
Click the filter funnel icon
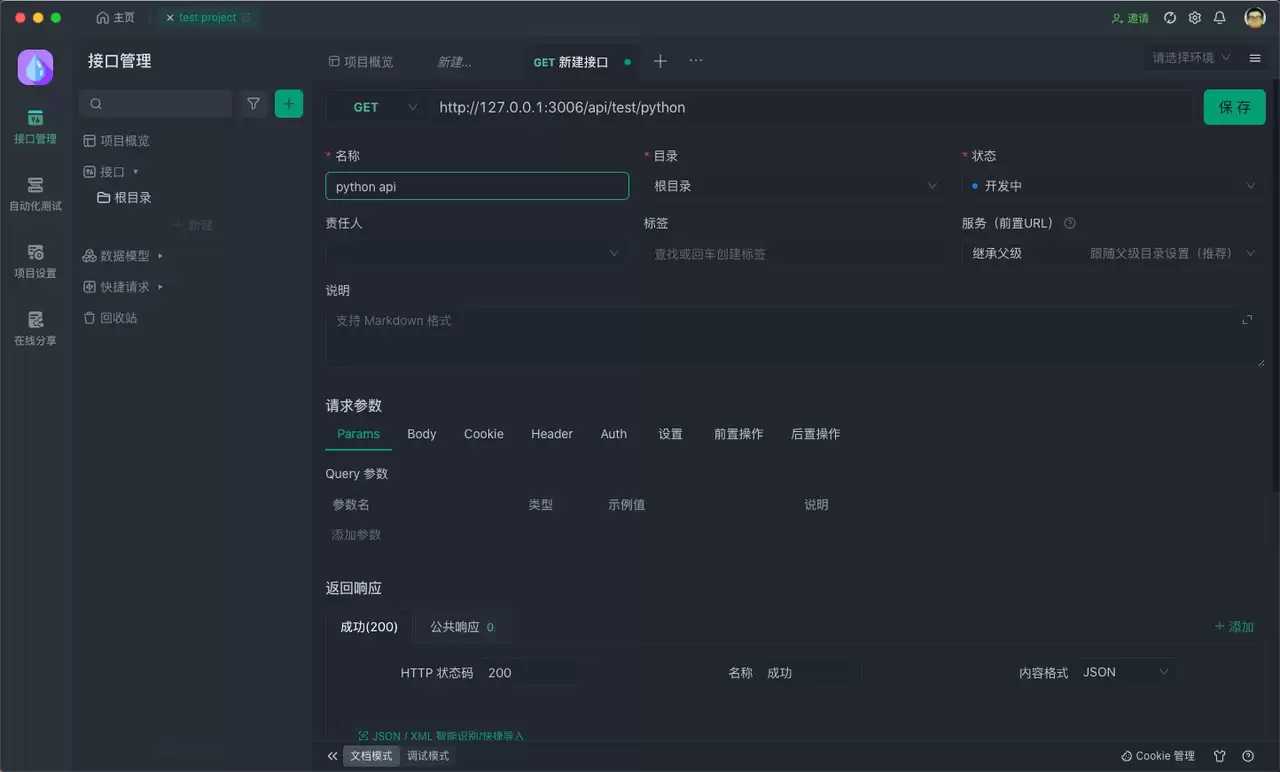coord(253,103)
